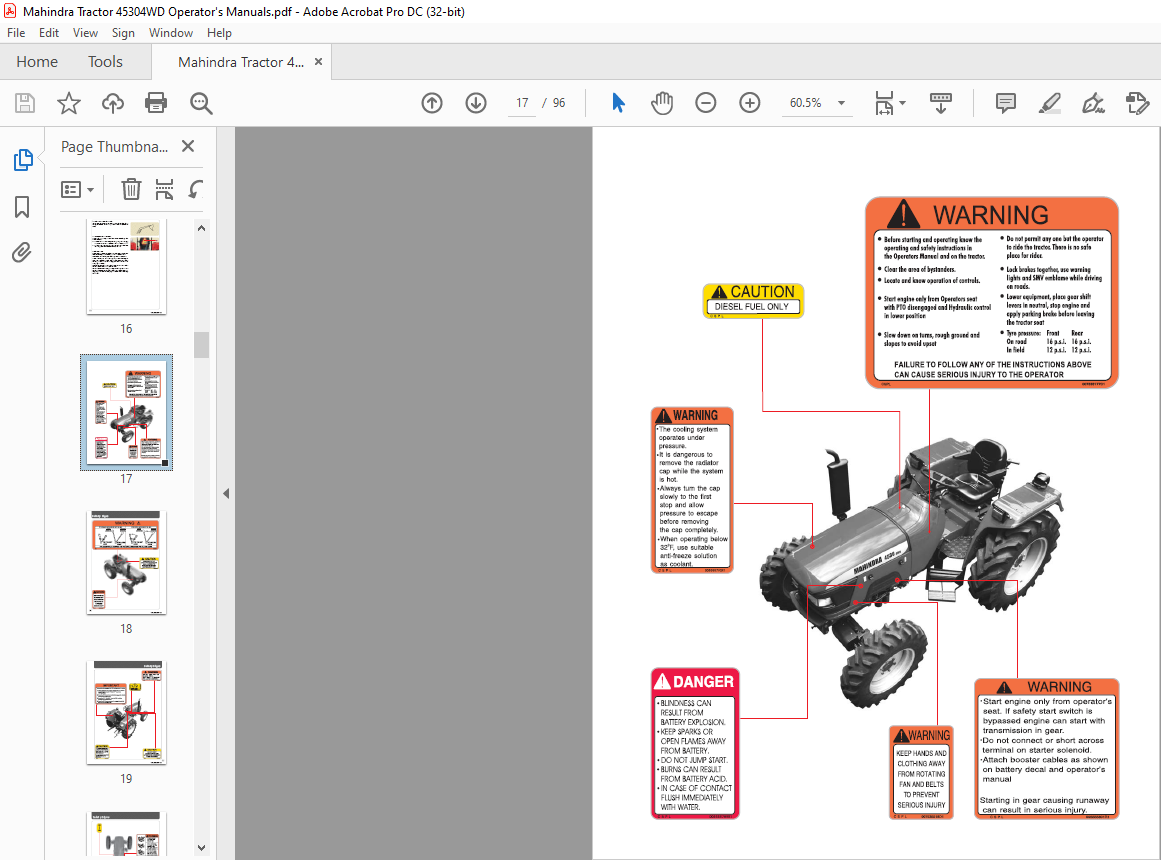Go to next page arrow
Image resolution: width=1161 pixels, height=860 pixels.
coord(476,103)
